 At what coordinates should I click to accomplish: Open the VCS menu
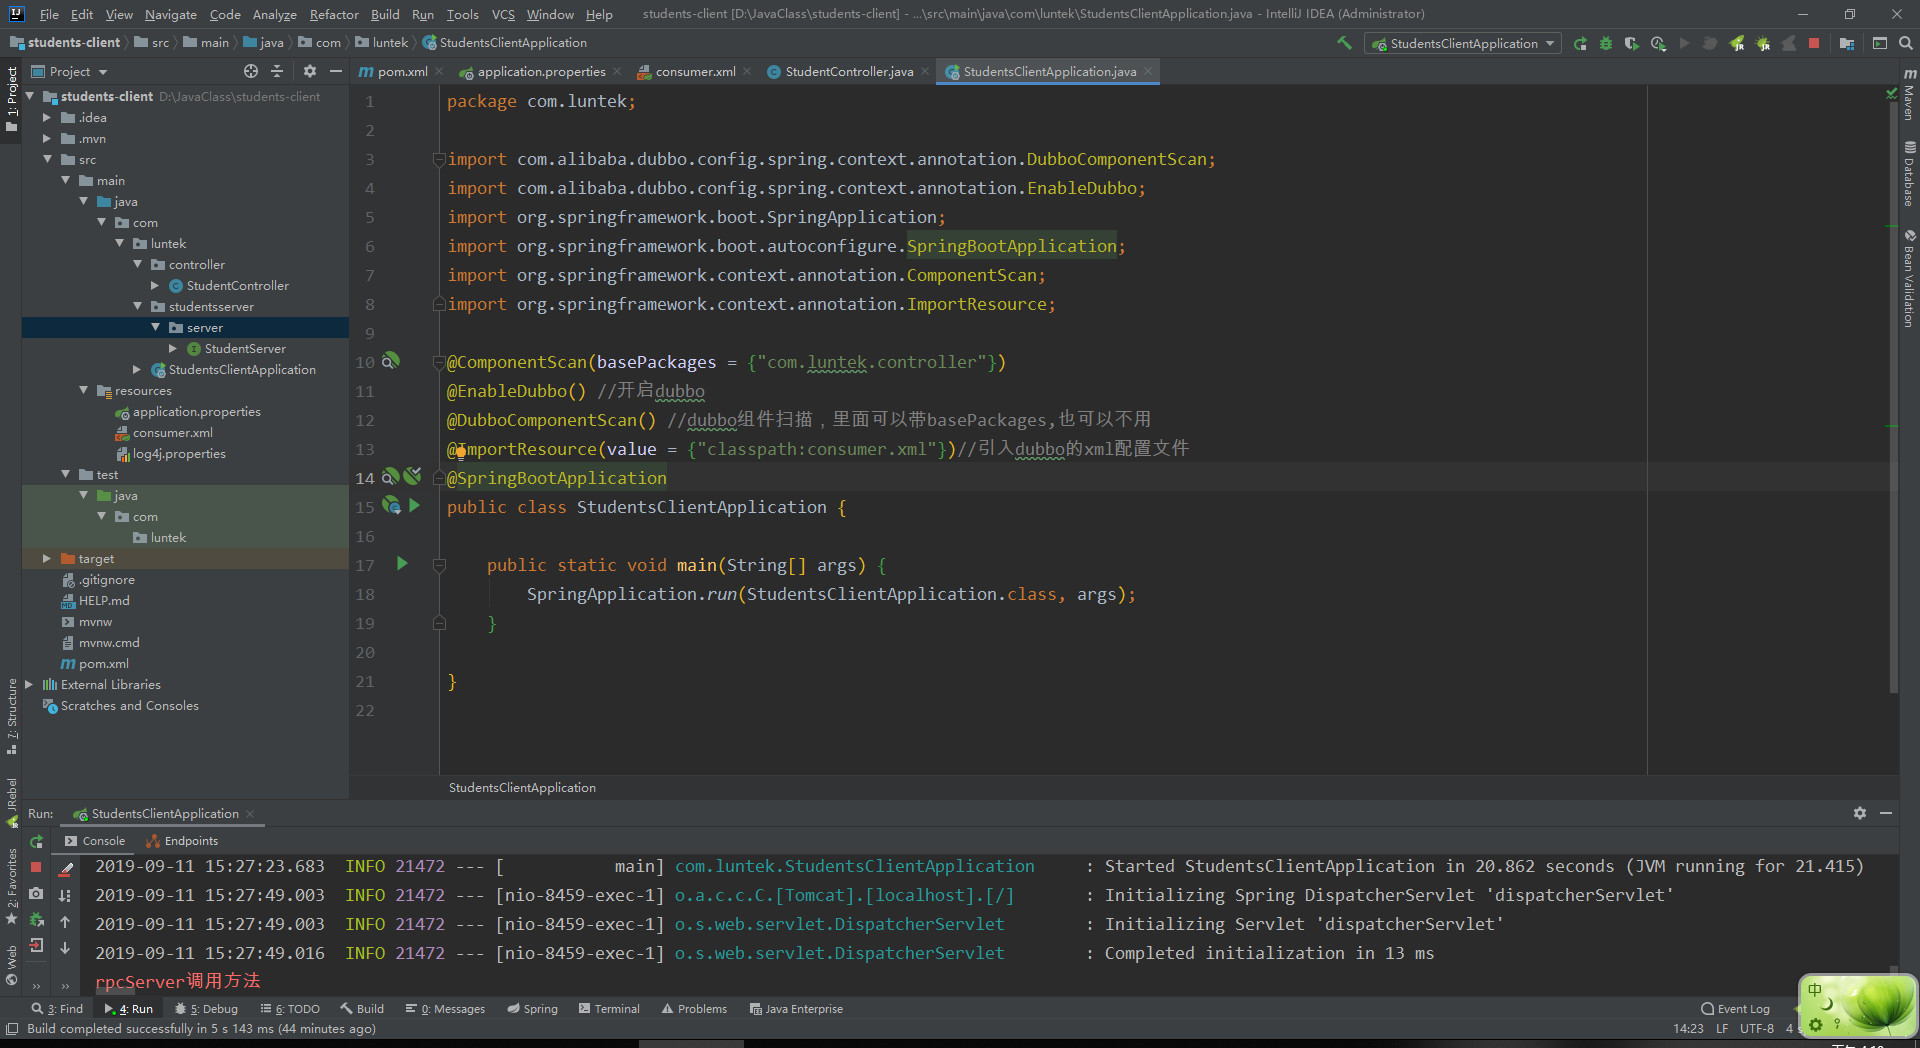[x=503, y=14]
